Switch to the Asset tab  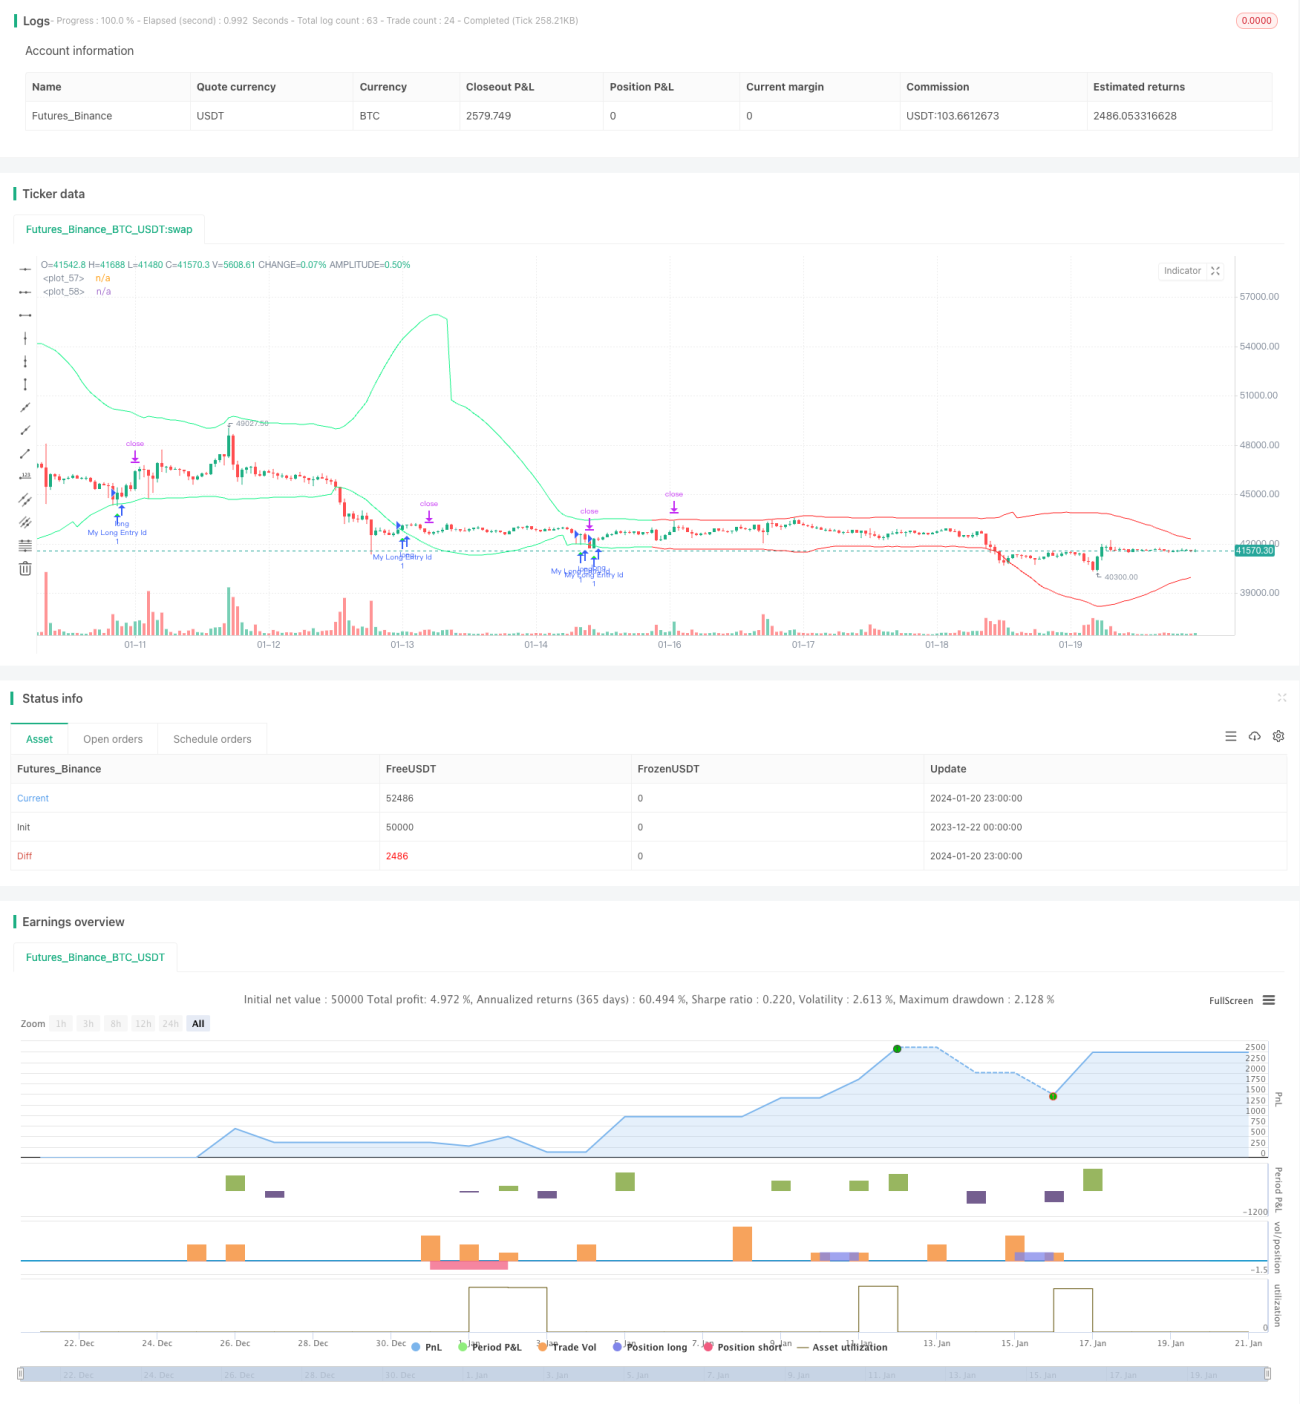39,739
